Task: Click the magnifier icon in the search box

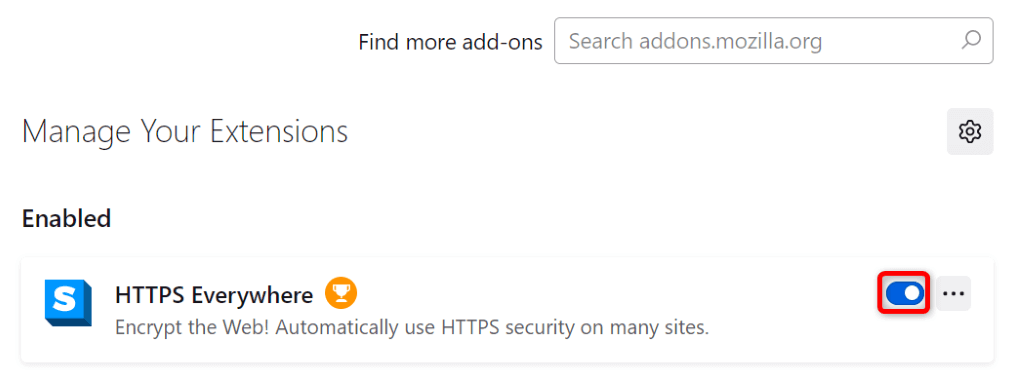Action: tap(971, 40)
